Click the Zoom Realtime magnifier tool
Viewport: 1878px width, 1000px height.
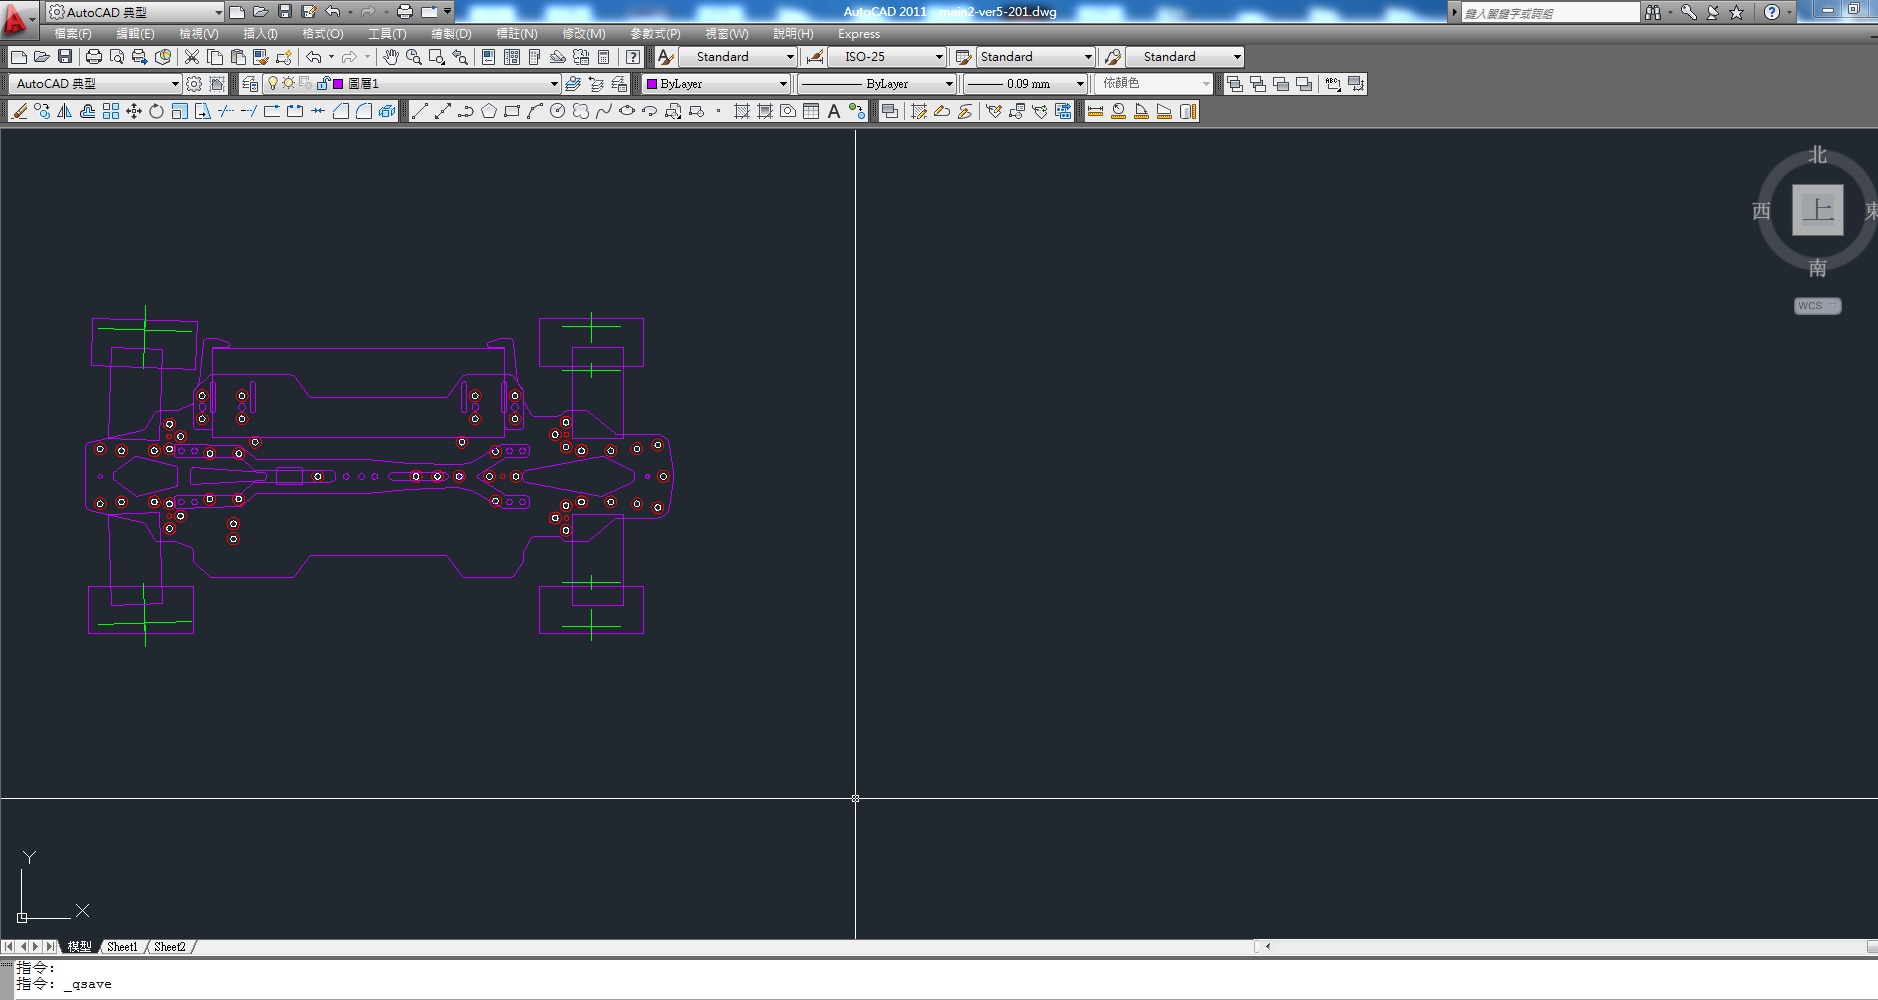[414, 57]
